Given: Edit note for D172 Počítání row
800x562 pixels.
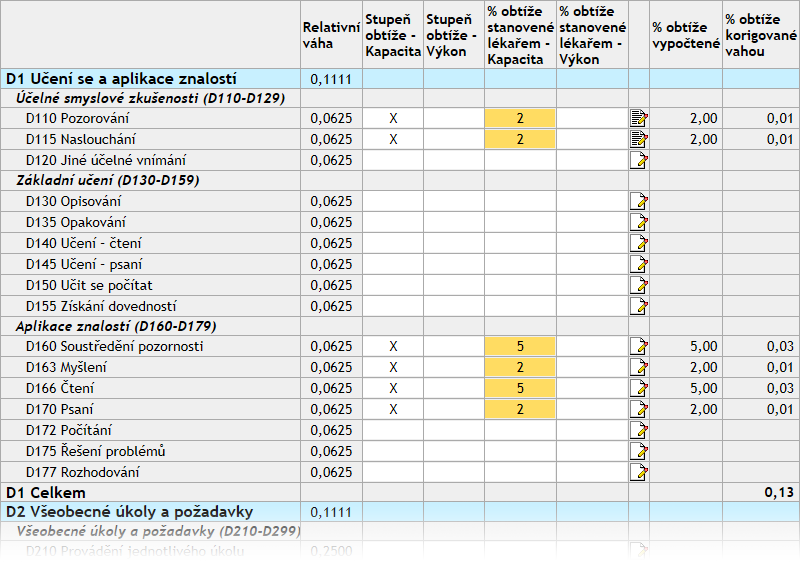Looking at the screenshot, I should (639, 430).
